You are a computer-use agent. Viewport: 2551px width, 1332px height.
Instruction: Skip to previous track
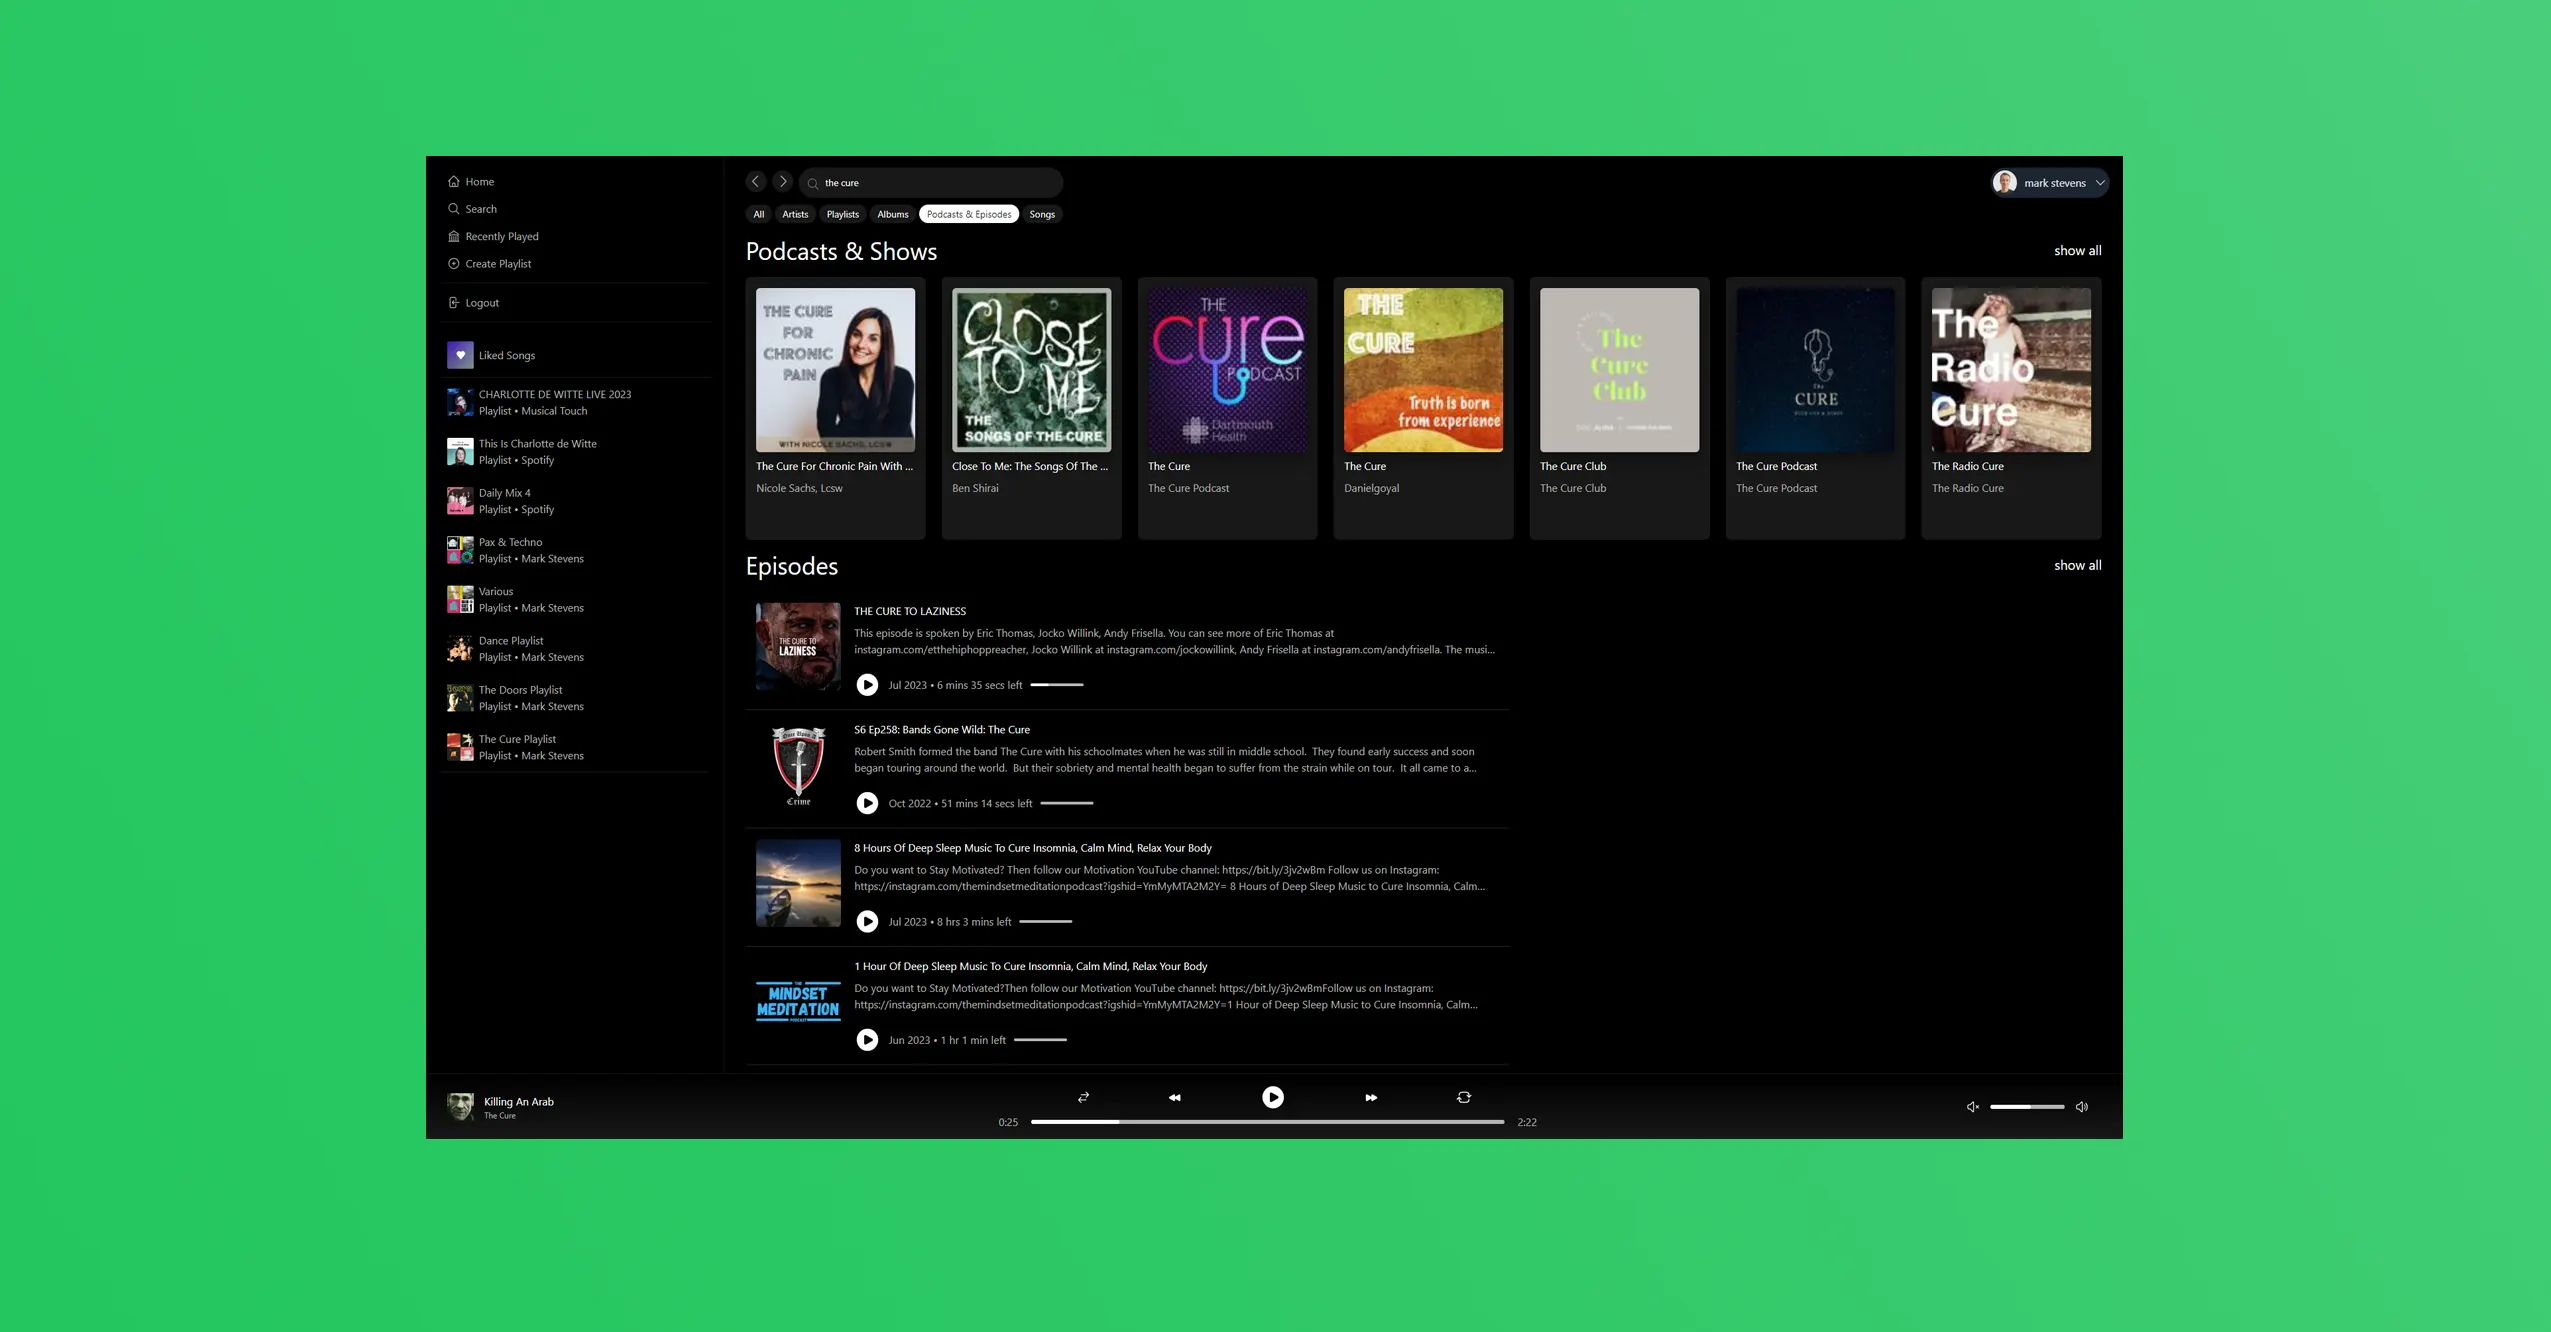pos(1175,1097)
